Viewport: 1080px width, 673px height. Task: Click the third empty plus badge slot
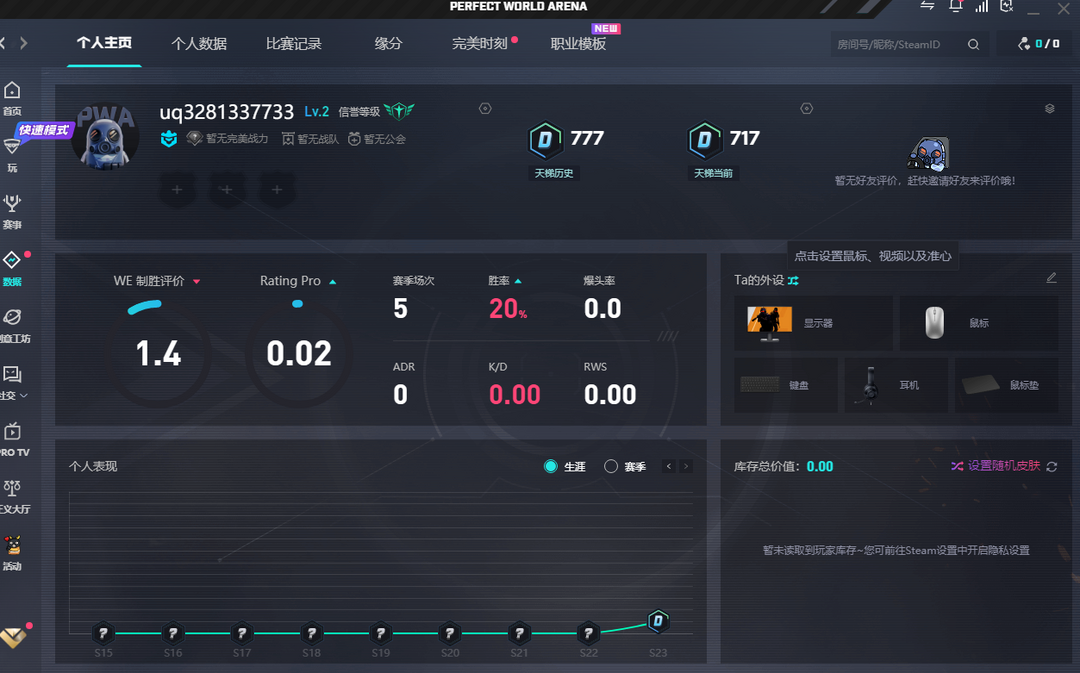(277, 189)
